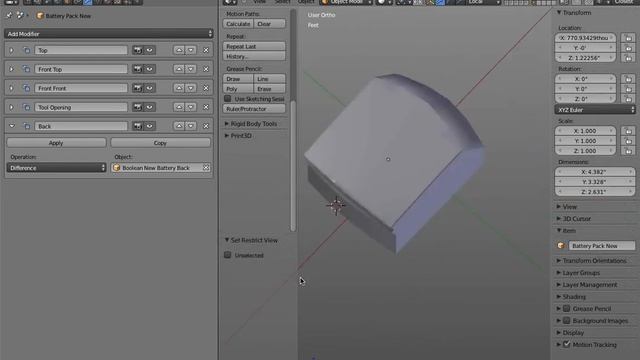This screenshot has width=640, height=360.
Task: Move Front Front modifier up
Action: [x=179, y=88]
